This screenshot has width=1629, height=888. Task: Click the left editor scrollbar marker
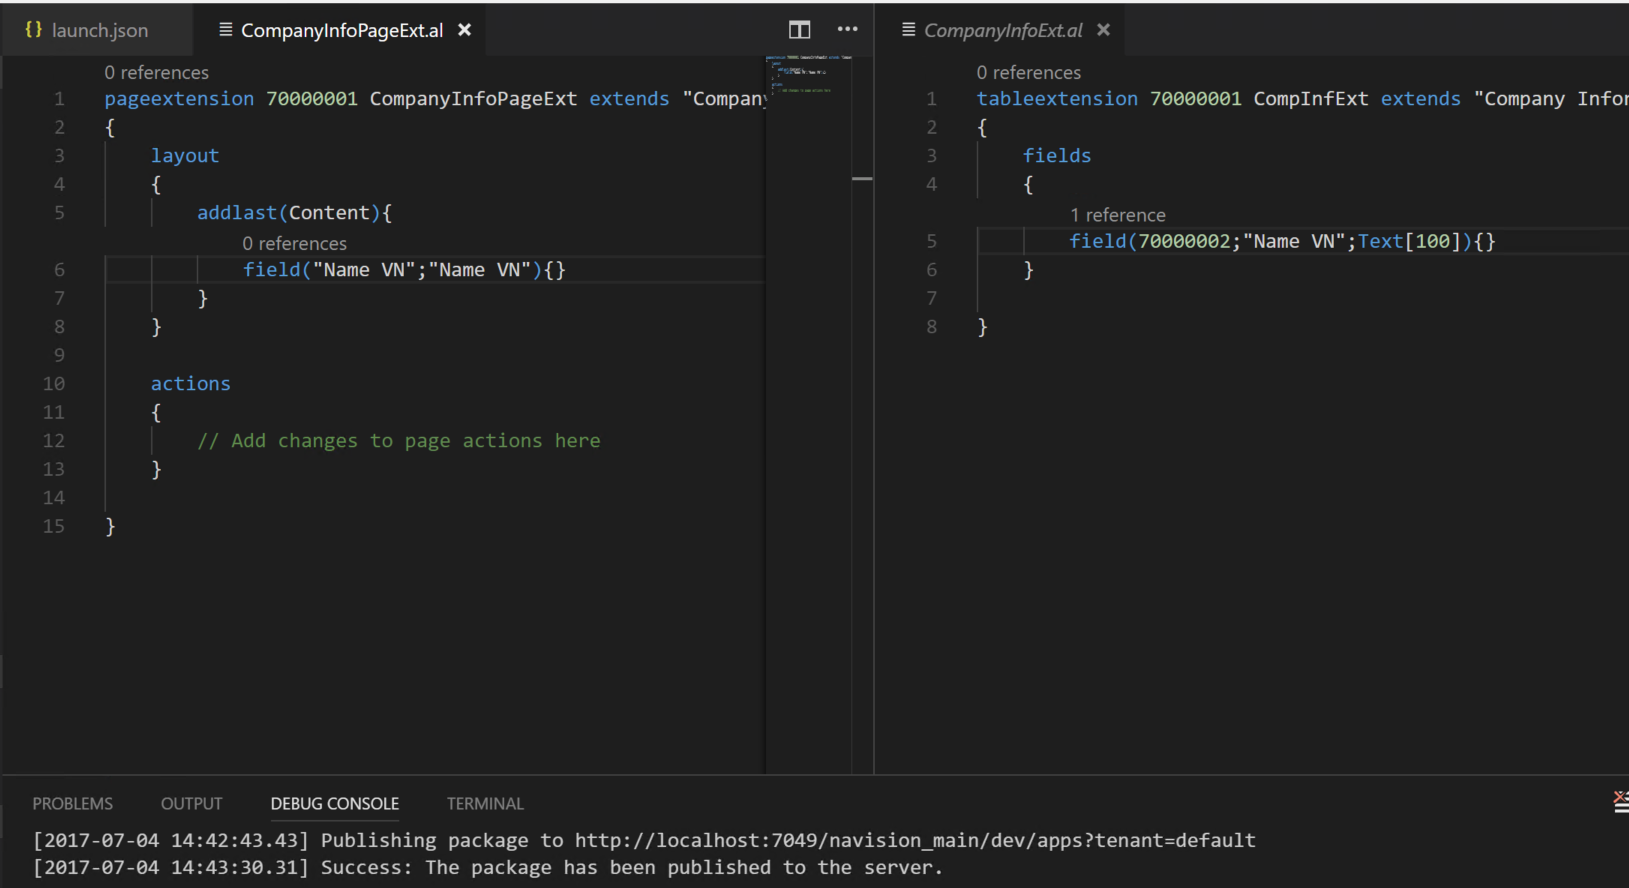pos(862,178)
